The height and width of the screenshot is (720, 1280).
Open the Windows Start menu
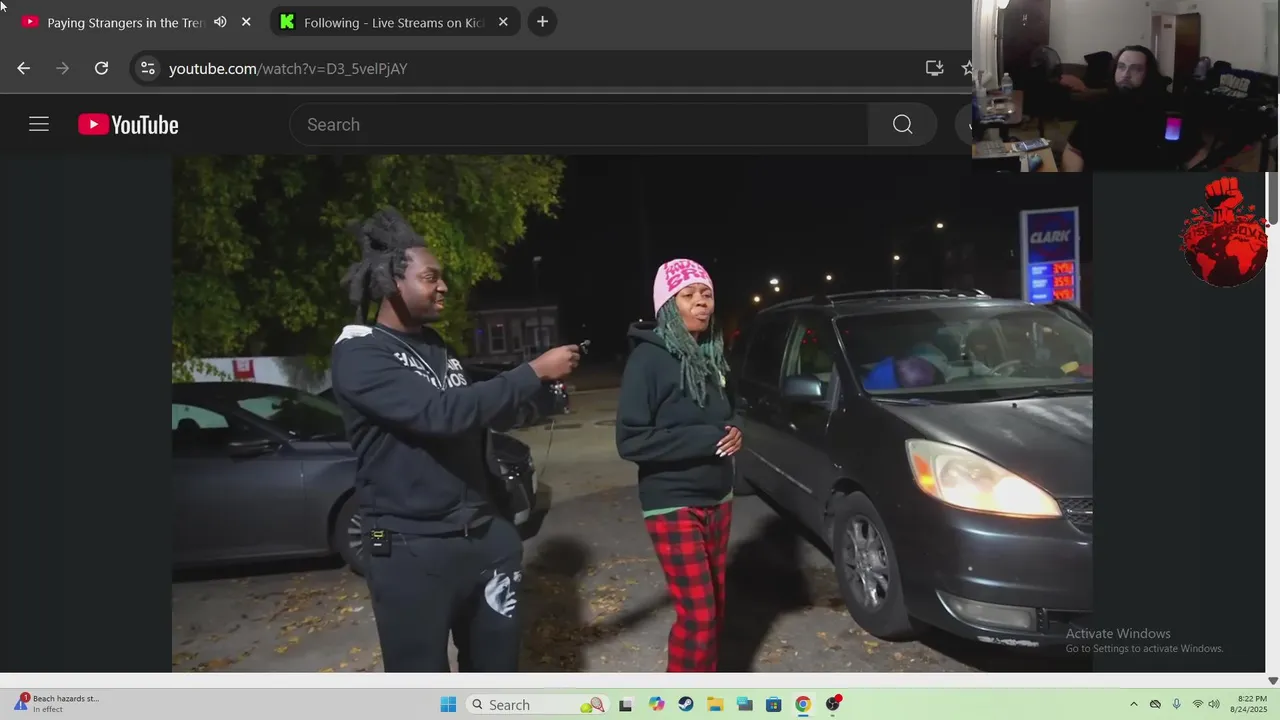(x=448, y=704)
